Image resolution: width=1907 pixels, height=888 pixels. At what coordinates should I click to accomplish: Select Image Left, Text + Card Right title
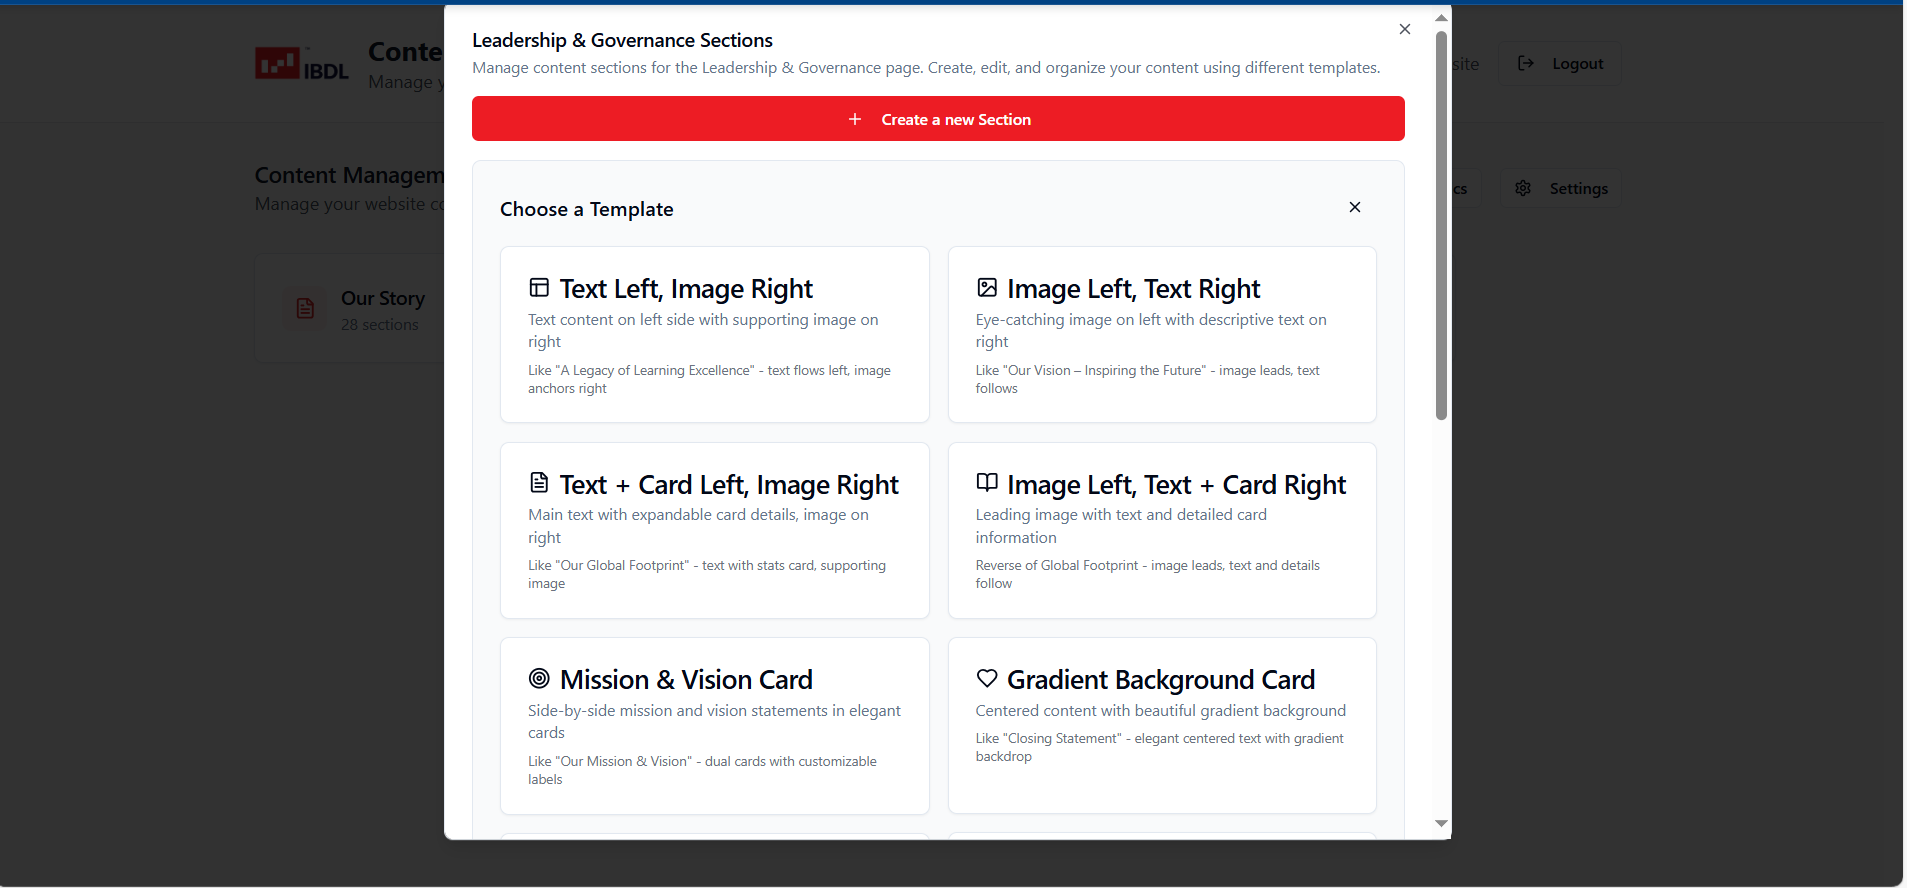point(1176,485)
